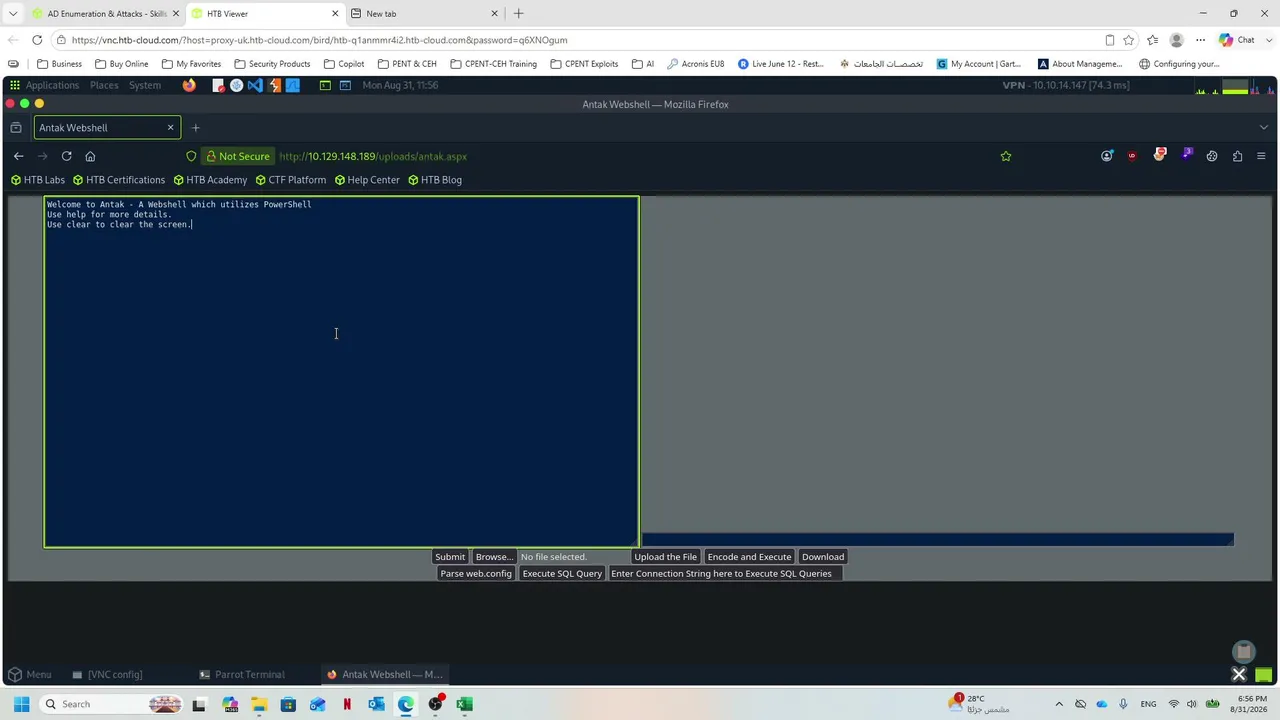The width and height of the screenshot is (1280, 720).
Task: Open Windows Start menu
Action: [21, 704]
